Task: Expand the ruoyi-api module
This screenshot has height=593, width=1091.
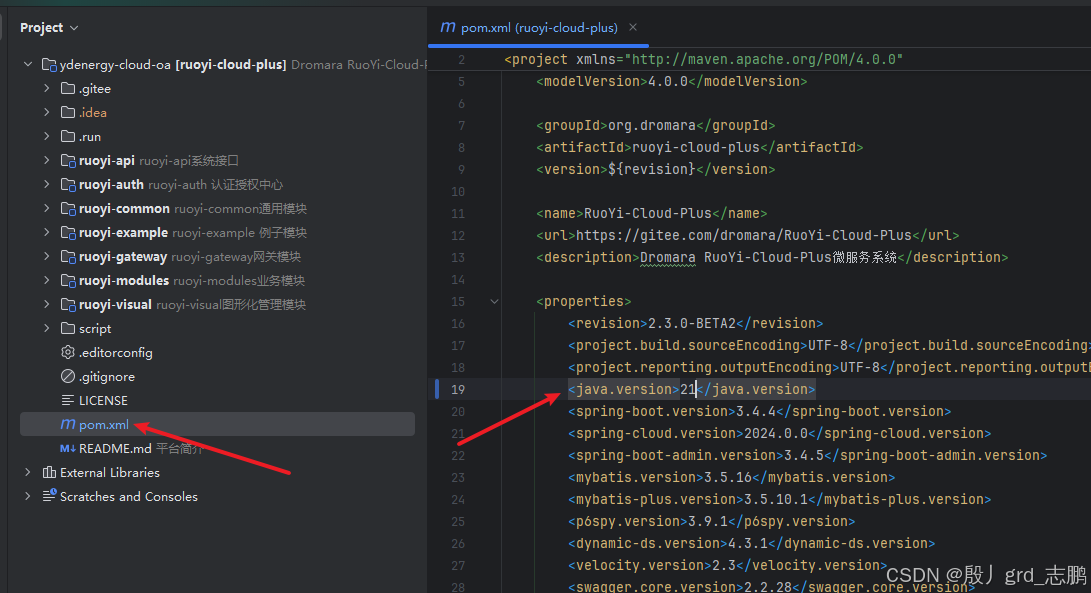Action: coord(47,160)
